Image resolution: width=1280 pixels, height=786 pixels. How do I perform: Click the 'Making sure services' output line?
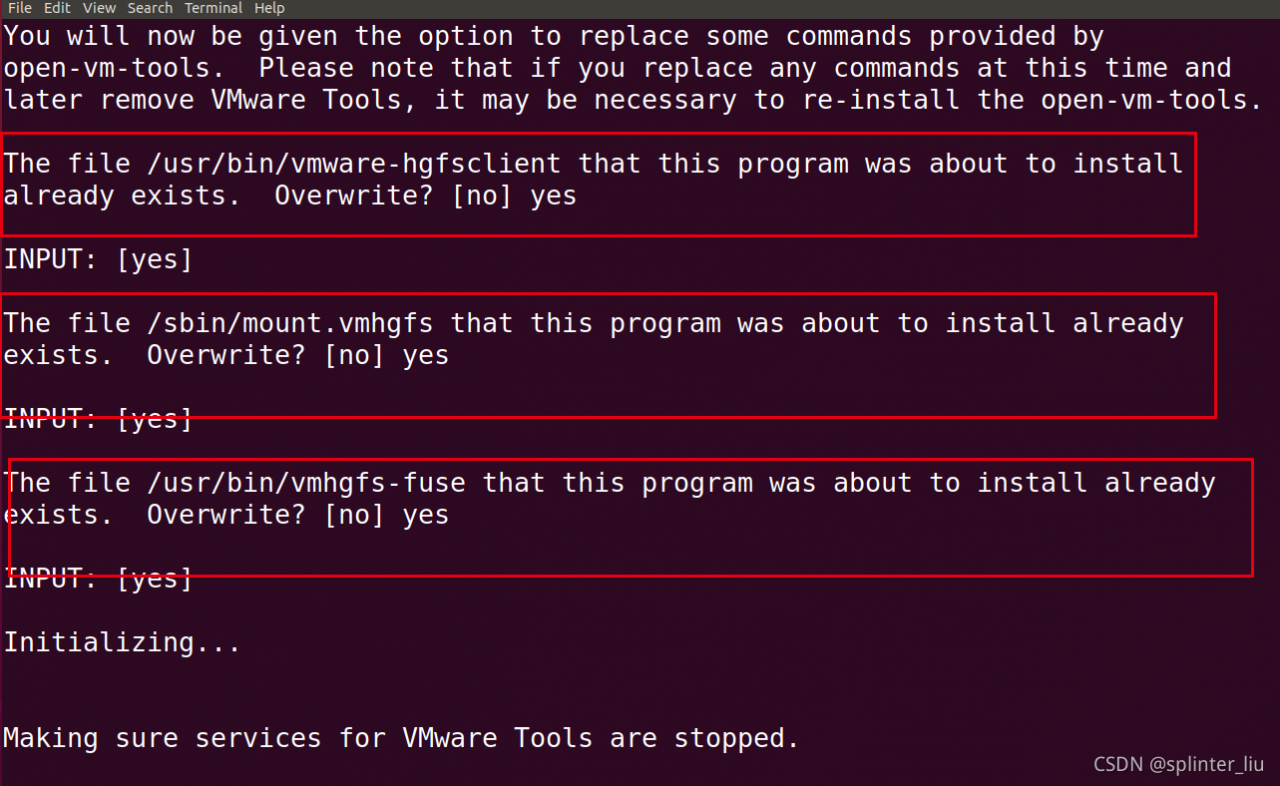click(x=401, y=739)
